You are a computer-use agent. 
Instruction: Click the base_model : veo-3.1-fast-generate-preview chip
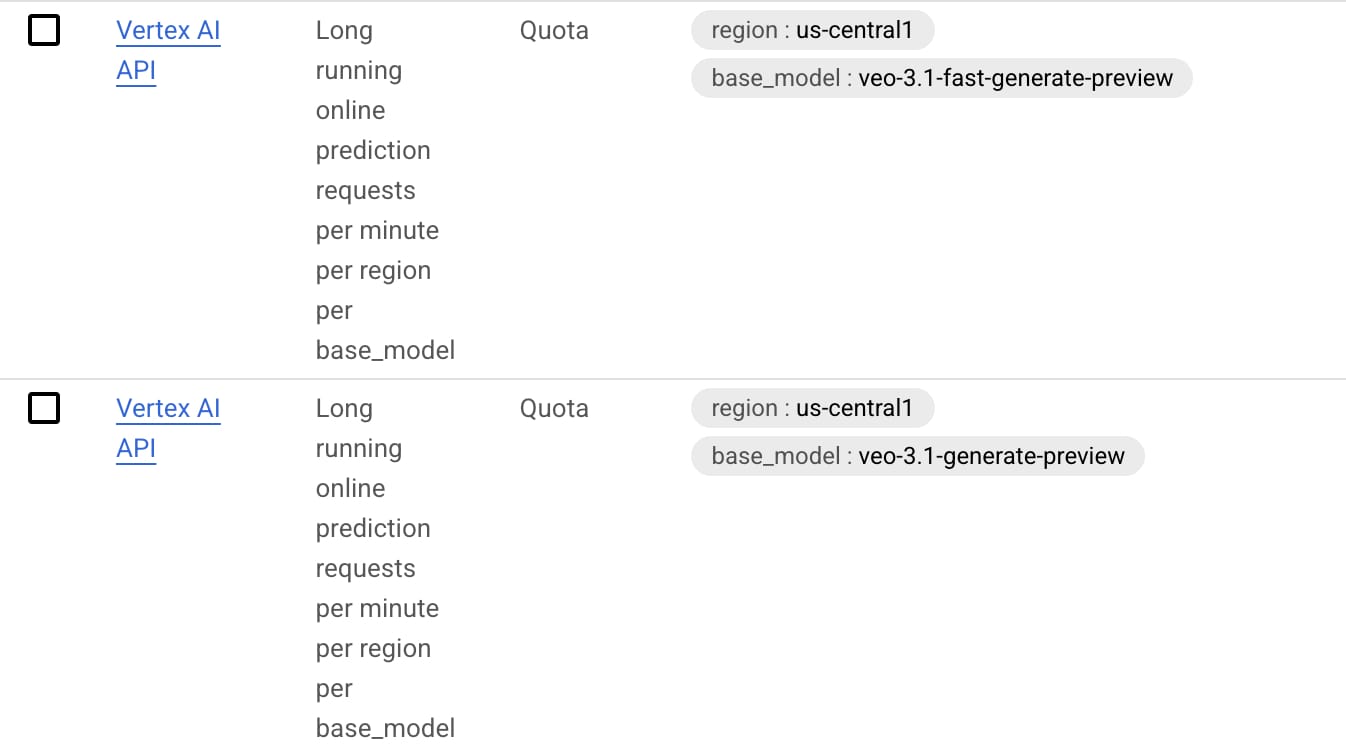[x=941, y=78]
